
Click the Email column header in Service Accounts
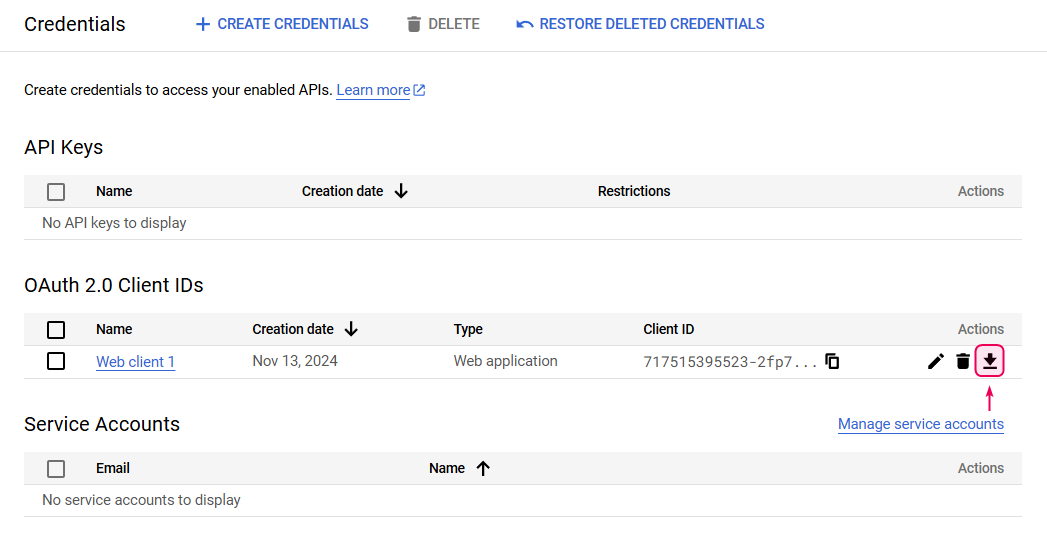[x=113, y=468]
